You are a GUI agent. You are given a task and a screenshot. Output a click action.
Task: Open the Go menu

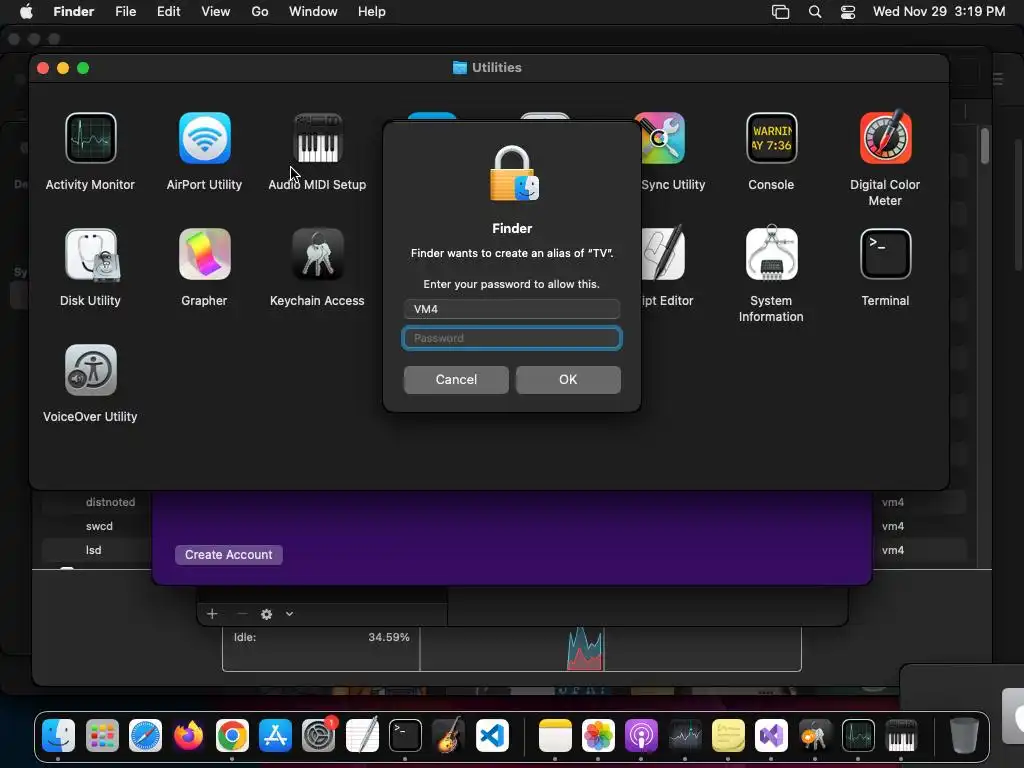[260, 12]
